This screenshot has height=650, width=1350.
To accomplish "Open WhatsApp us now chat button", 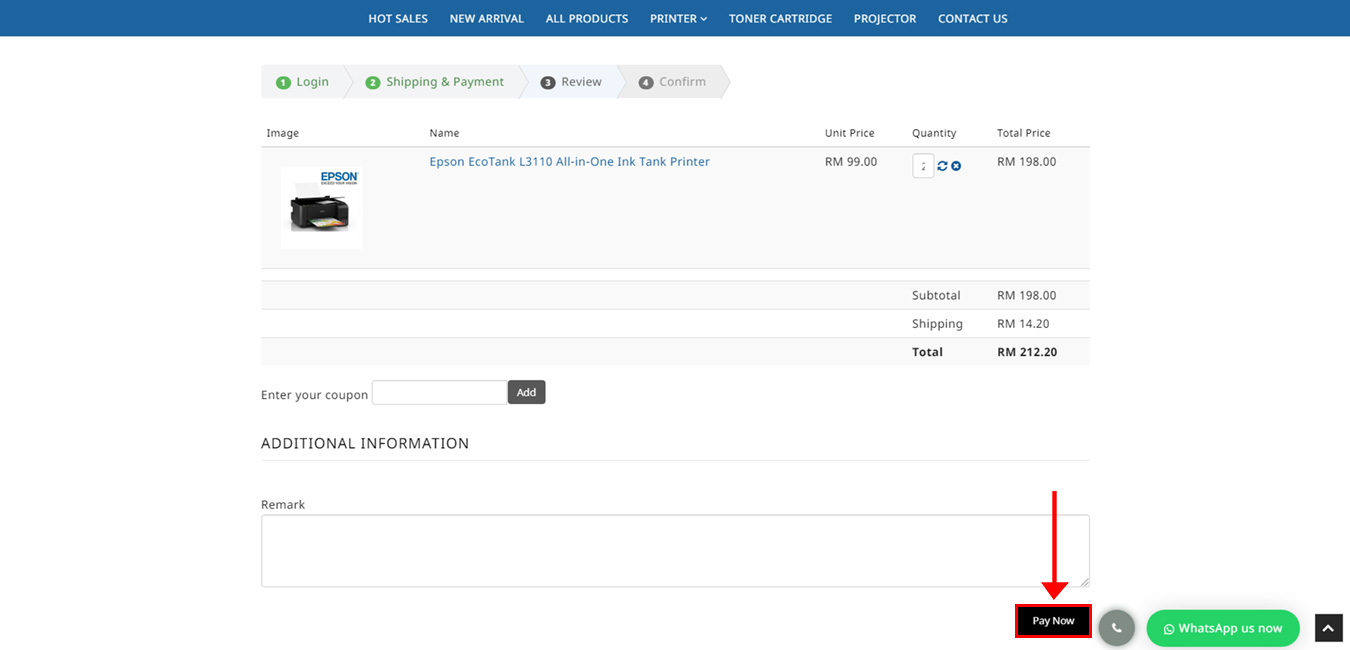I will click(x=1222, y=628).
